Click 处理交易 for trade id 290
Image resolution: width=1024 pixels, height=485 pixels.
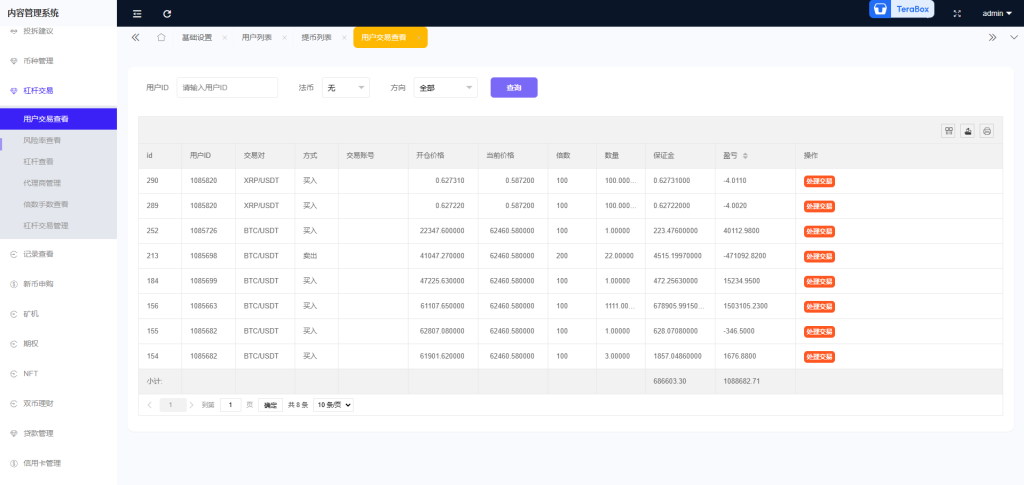pyautogui.click(x=819, y=181)
